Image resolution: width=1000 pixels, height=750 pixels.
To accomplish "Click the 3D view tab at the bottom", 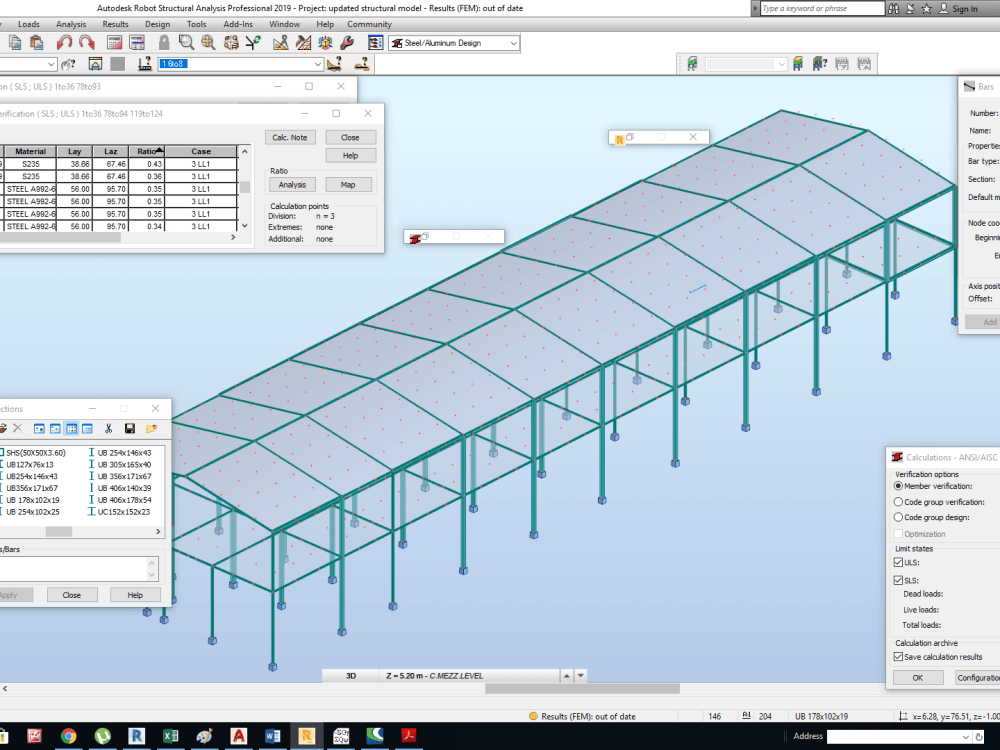I will tap(350, 675).
